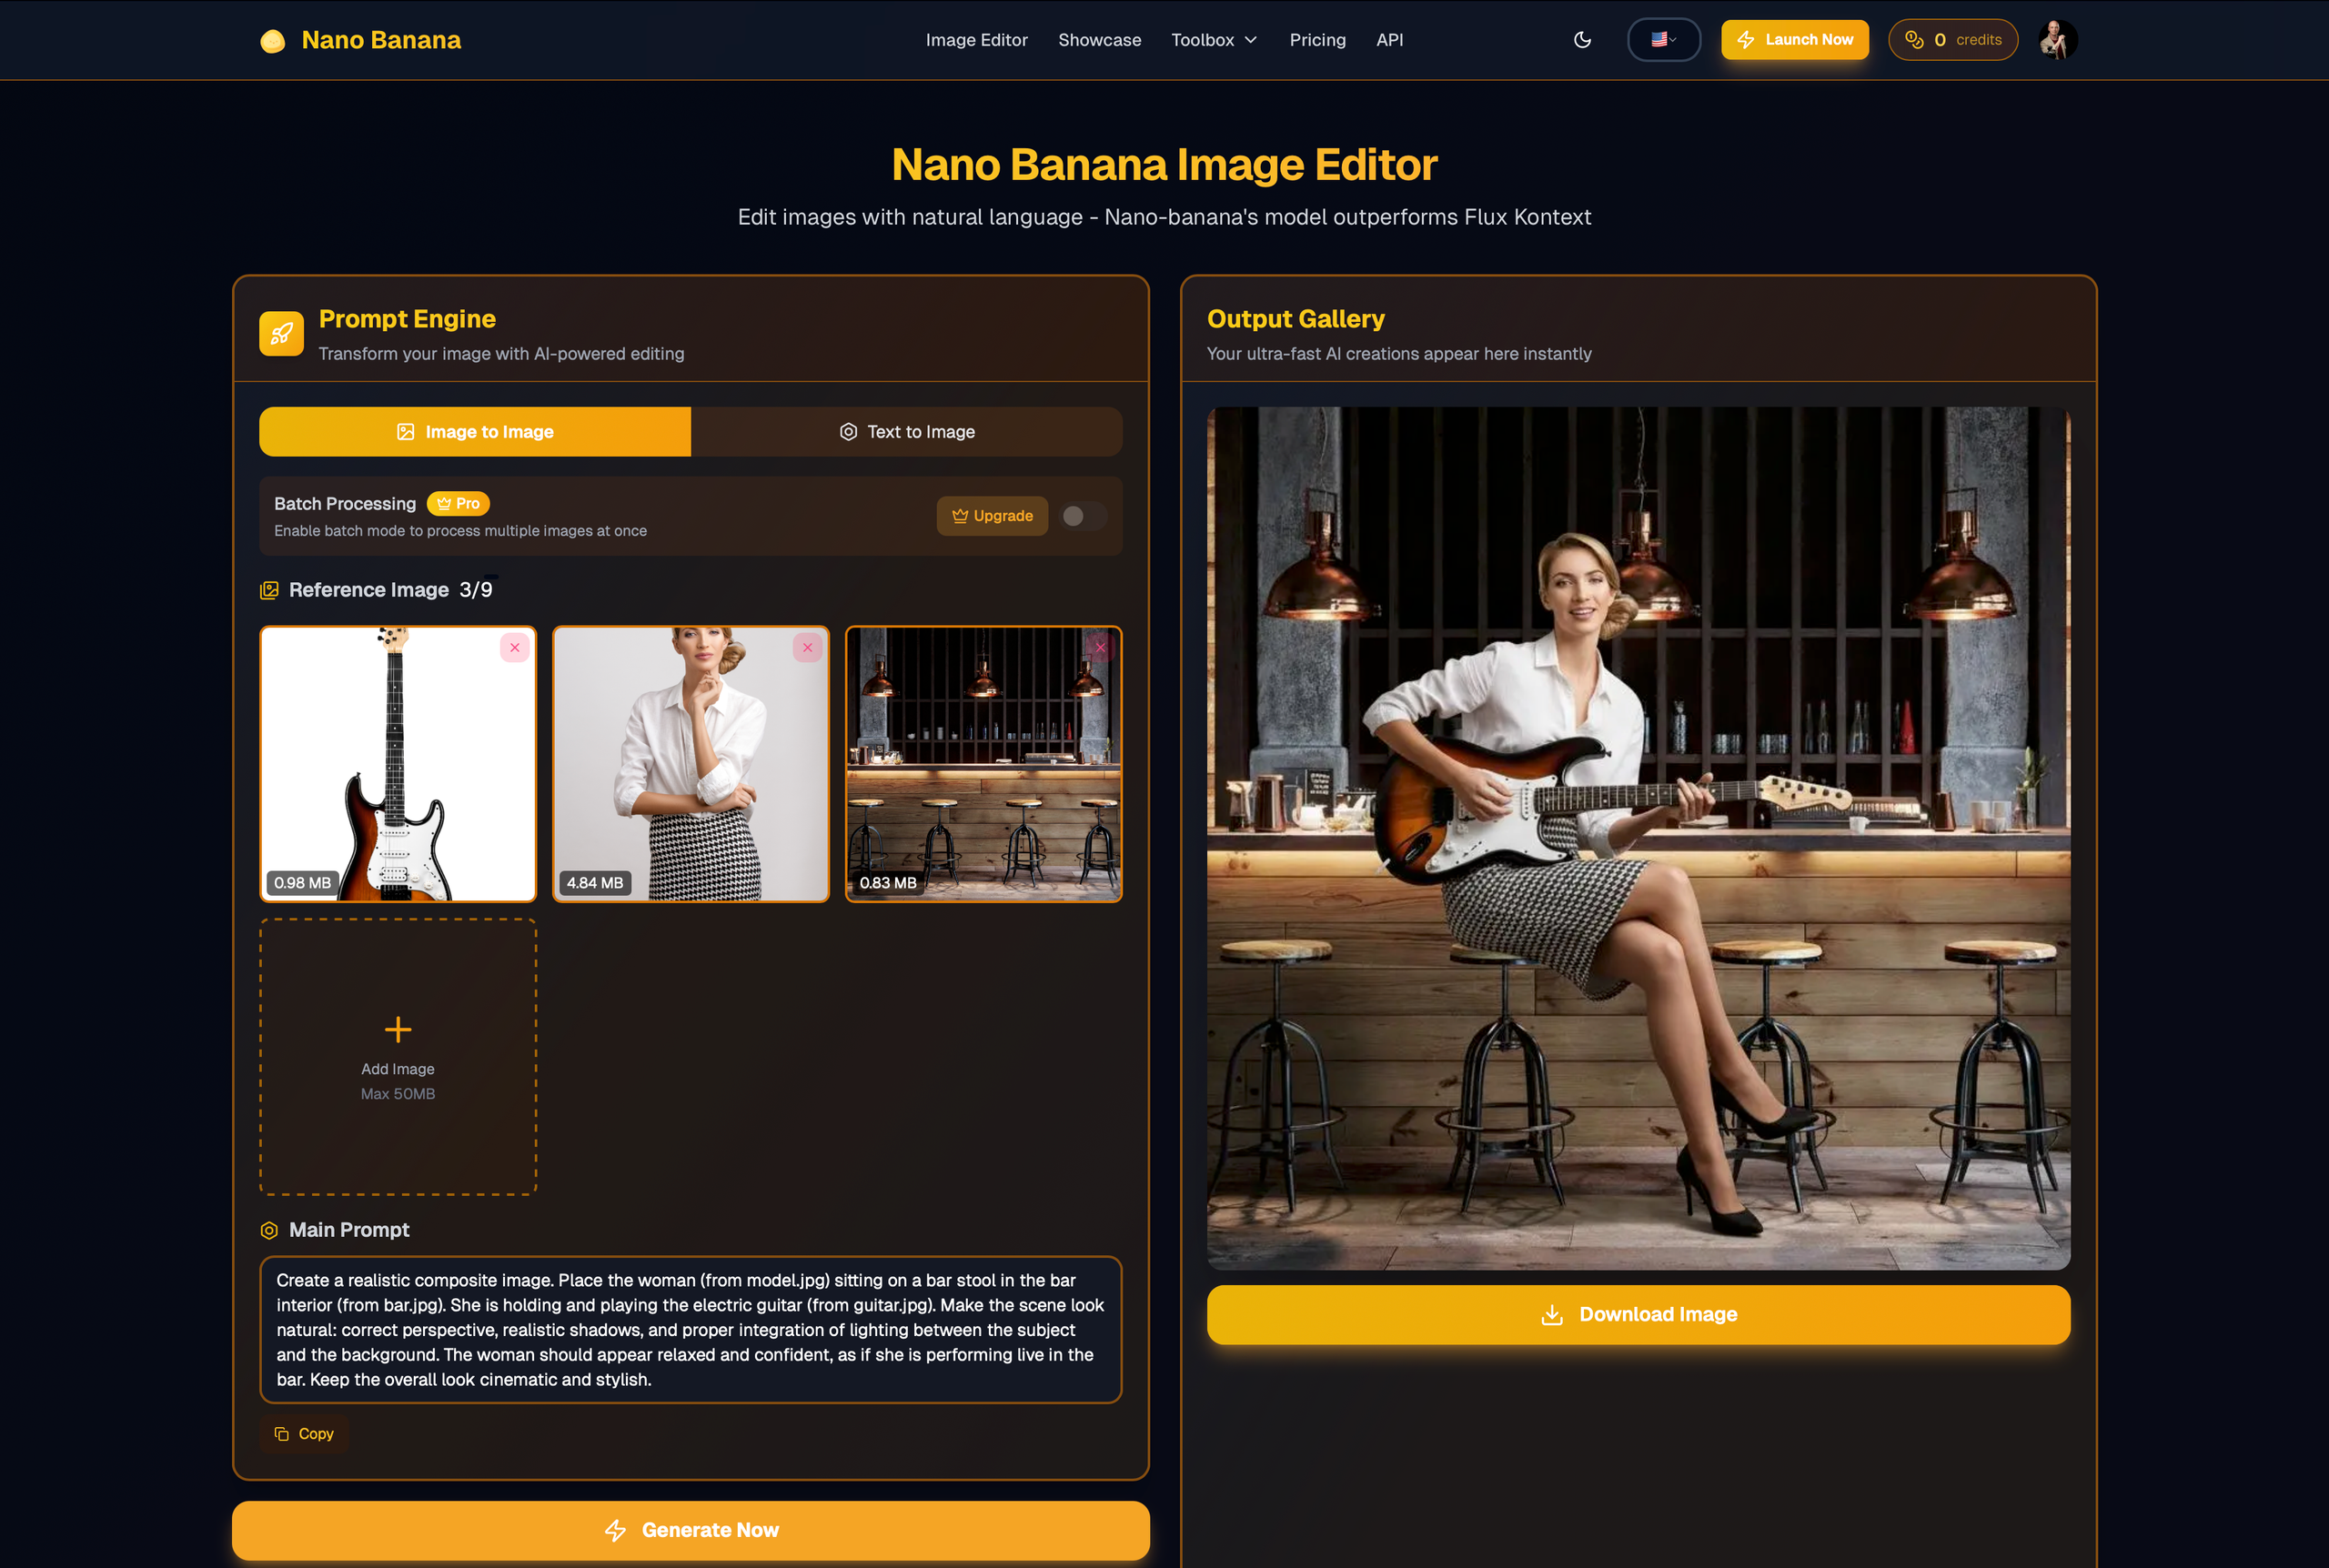Click the Download Image button
Image resolution: width=2329 pixels, height=1568 pixels.
tap(1638, 1314)
